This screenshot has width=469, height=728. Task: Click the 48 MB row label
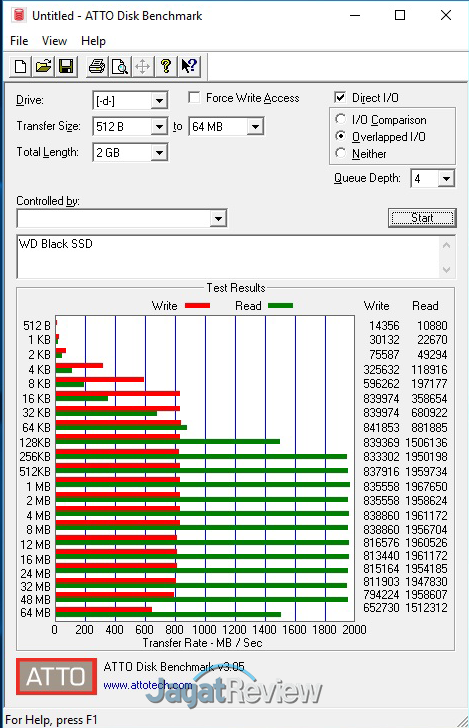tap(35, 599)
